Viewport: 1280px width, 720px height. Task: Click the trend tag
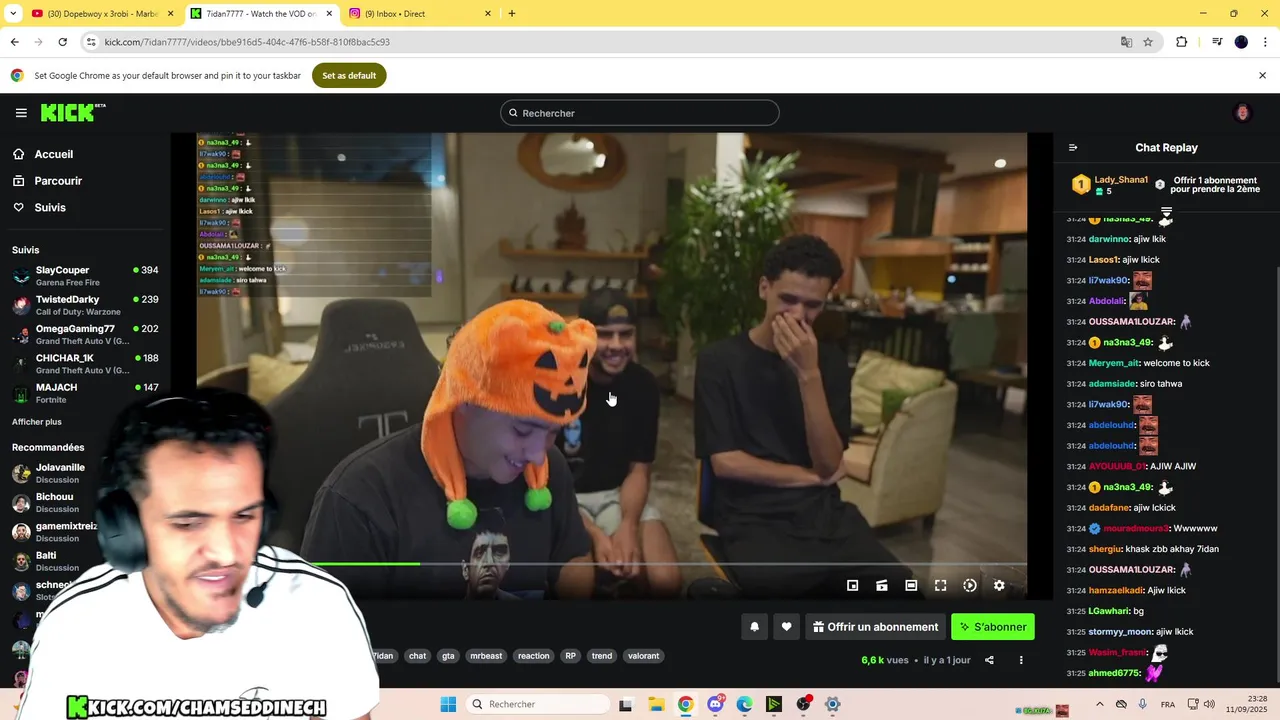click(x=601, y=656)
